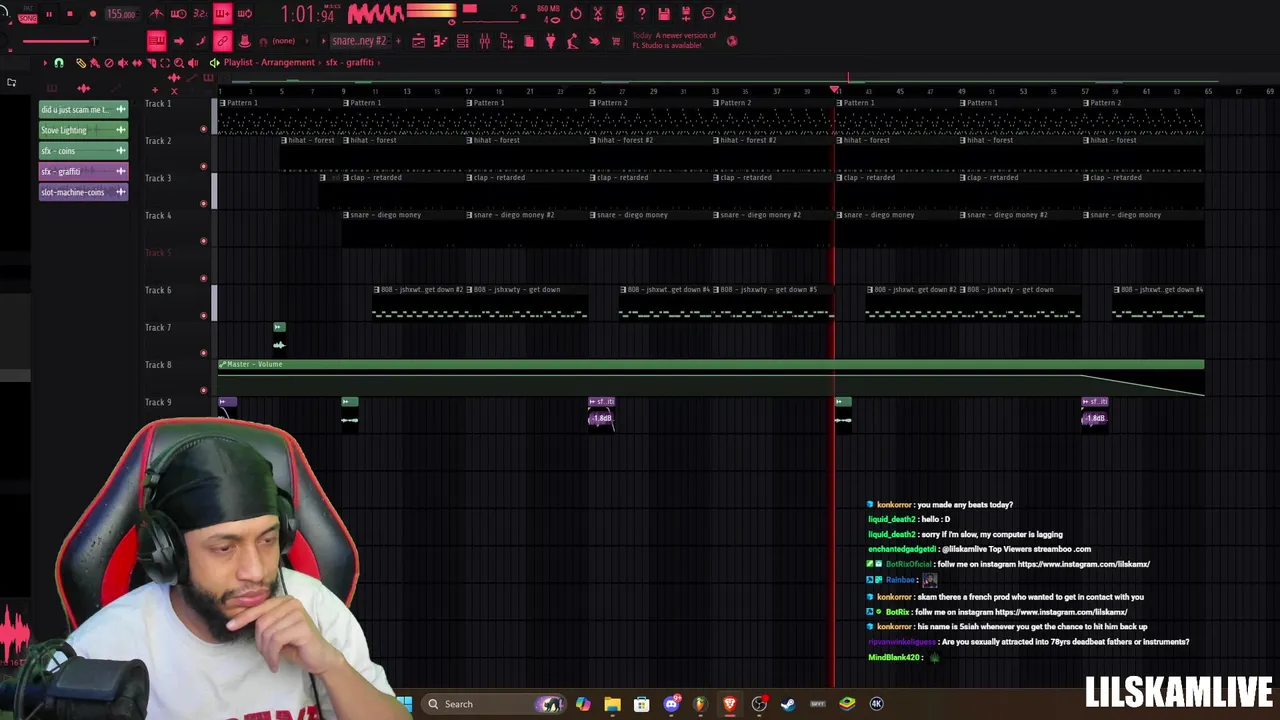Click the 'sfx - graffiti' breadcrumb
The image size is (1280, 720).
(x=349, y=63)
